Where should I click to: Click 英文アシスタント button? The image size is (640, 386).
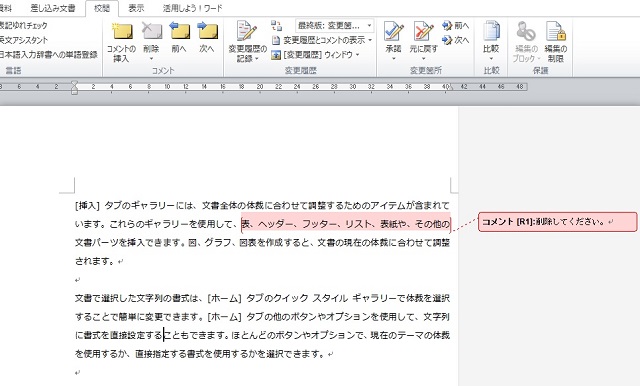coord(24,40)
